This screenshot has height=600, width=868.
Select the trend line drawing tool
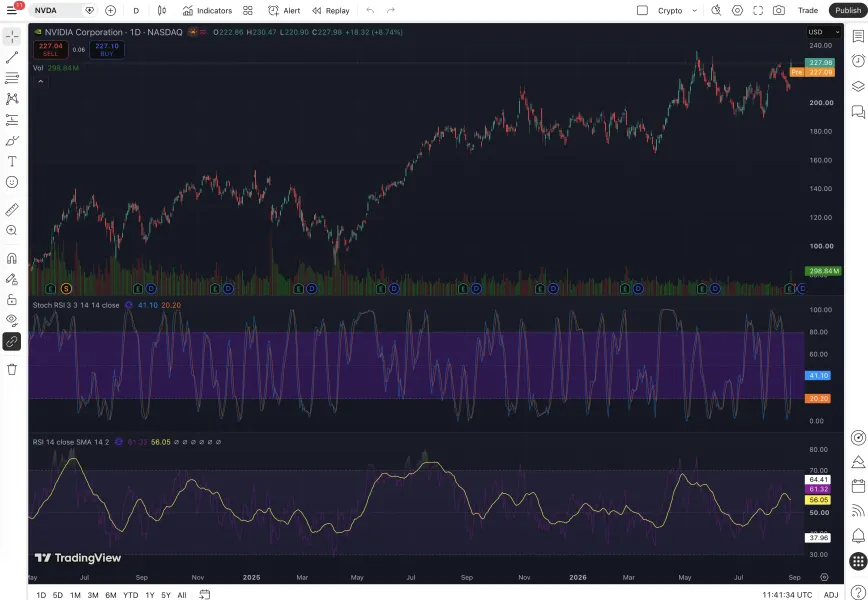(12, 57)
